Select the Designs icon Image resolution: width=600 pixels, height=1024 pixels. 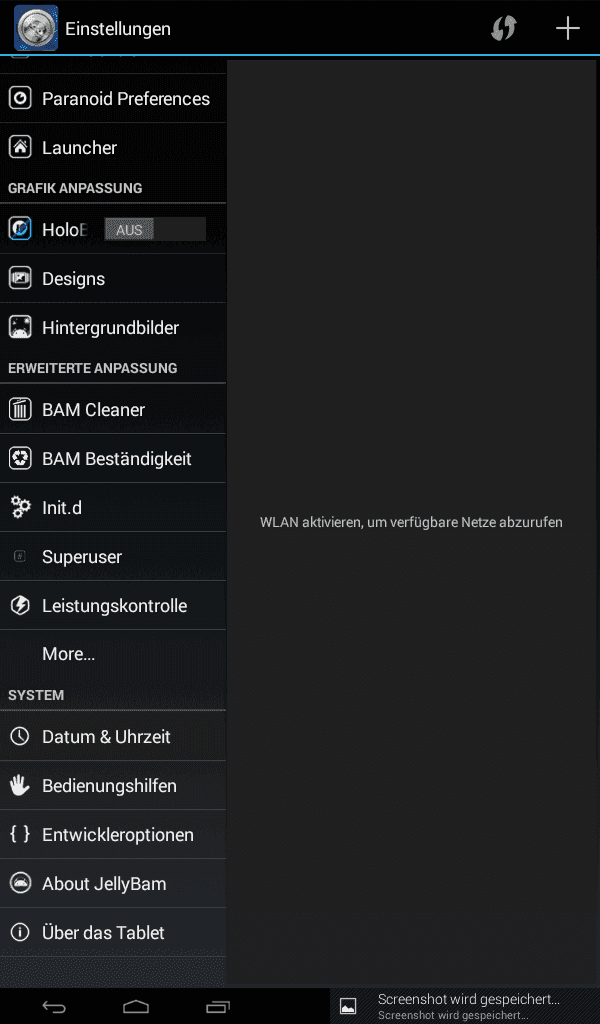coord(20,278)
